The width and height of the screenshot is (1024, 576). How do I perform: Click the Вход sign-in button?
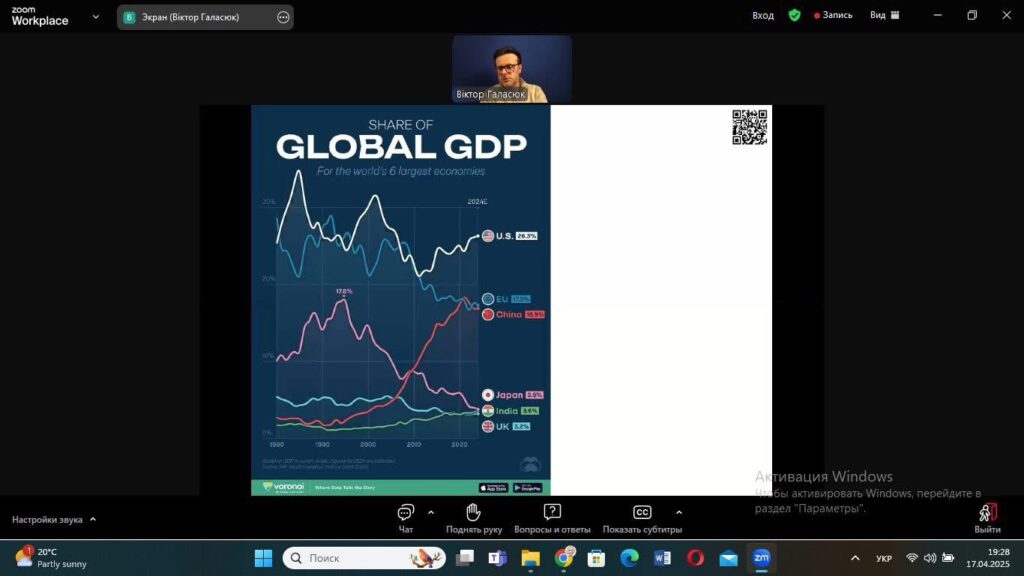[763, 16]
